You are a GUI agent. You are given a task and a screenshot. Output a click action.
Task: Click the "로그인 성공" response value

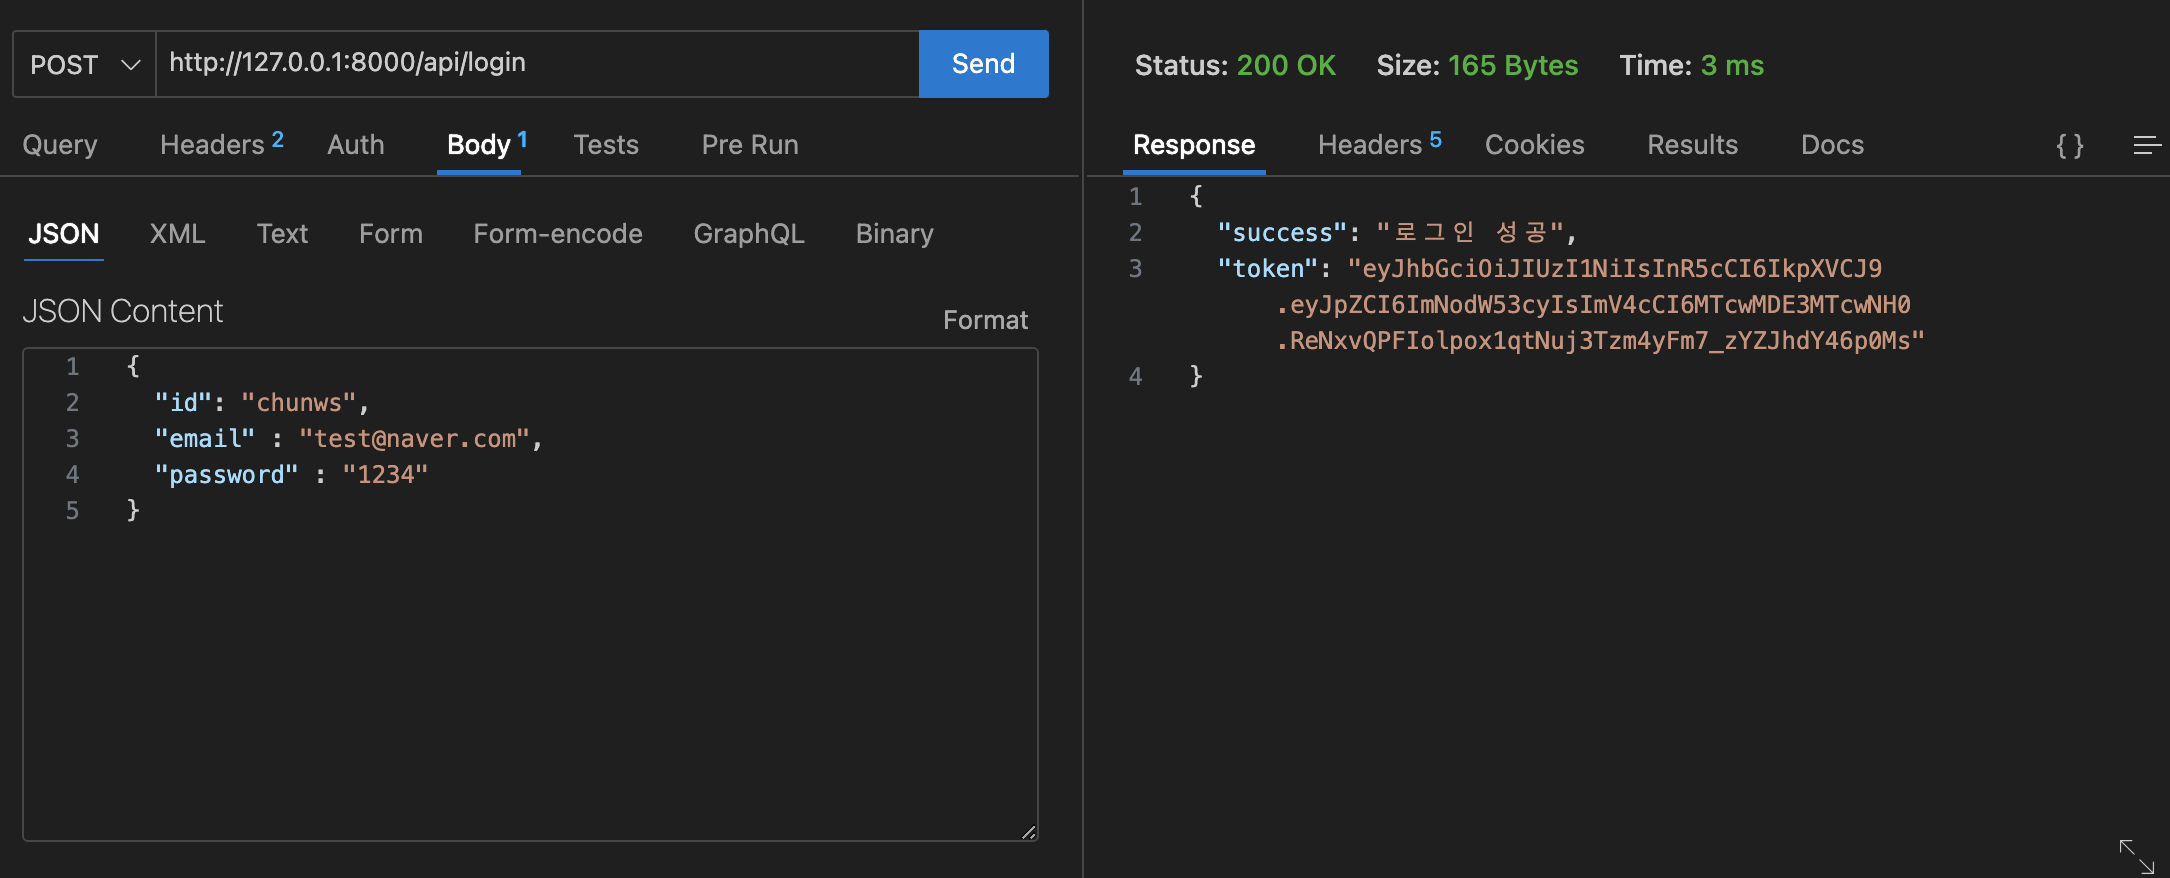[1470, 233]
